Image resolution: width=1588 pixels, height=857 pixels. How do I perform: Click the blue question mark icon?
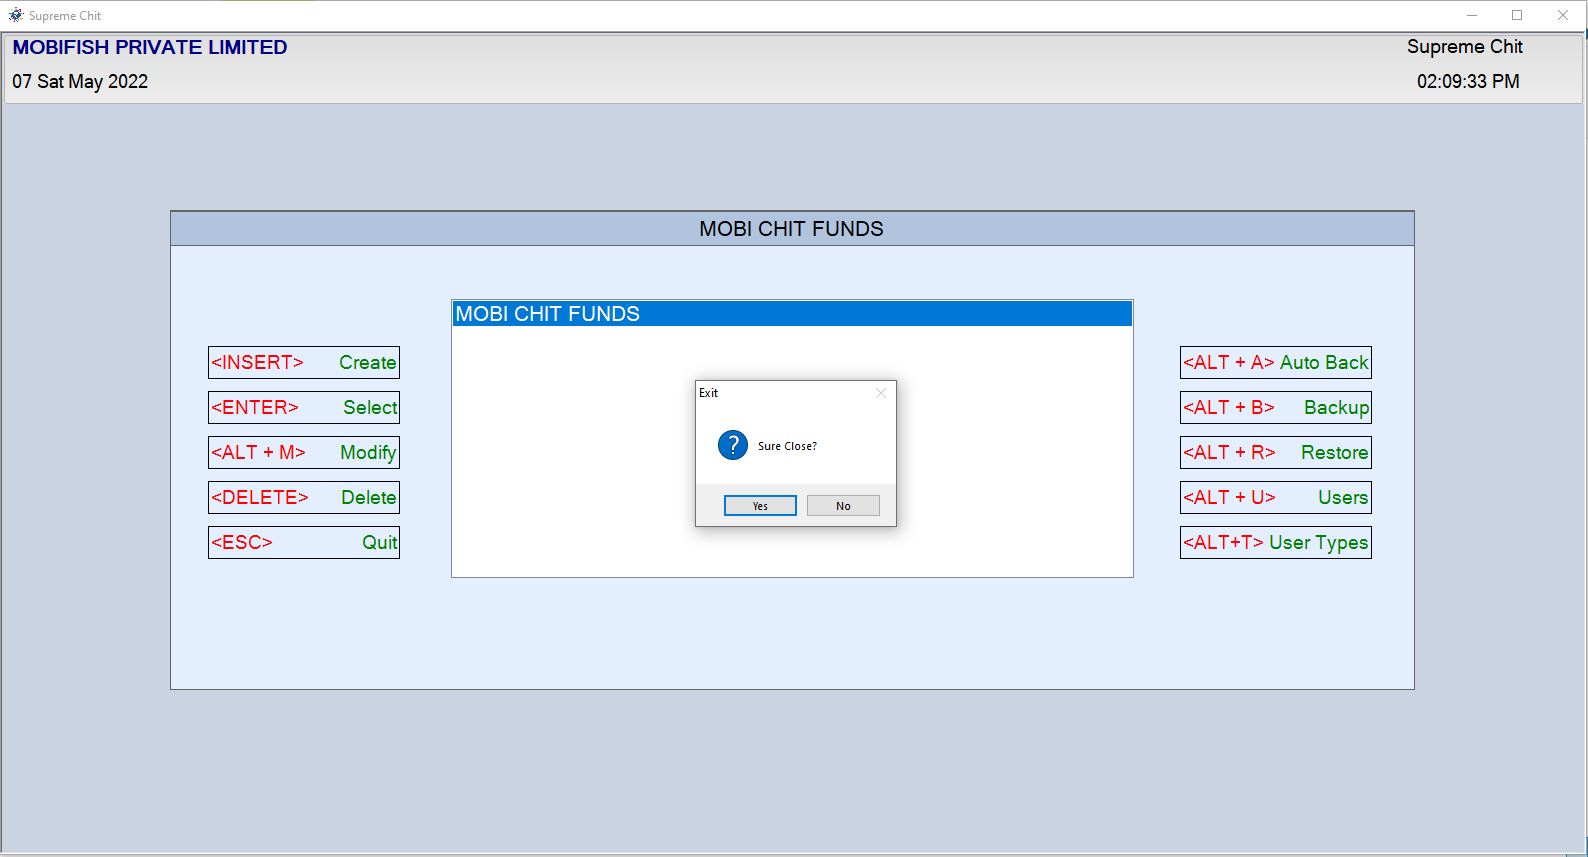click(x=733, y=445)
